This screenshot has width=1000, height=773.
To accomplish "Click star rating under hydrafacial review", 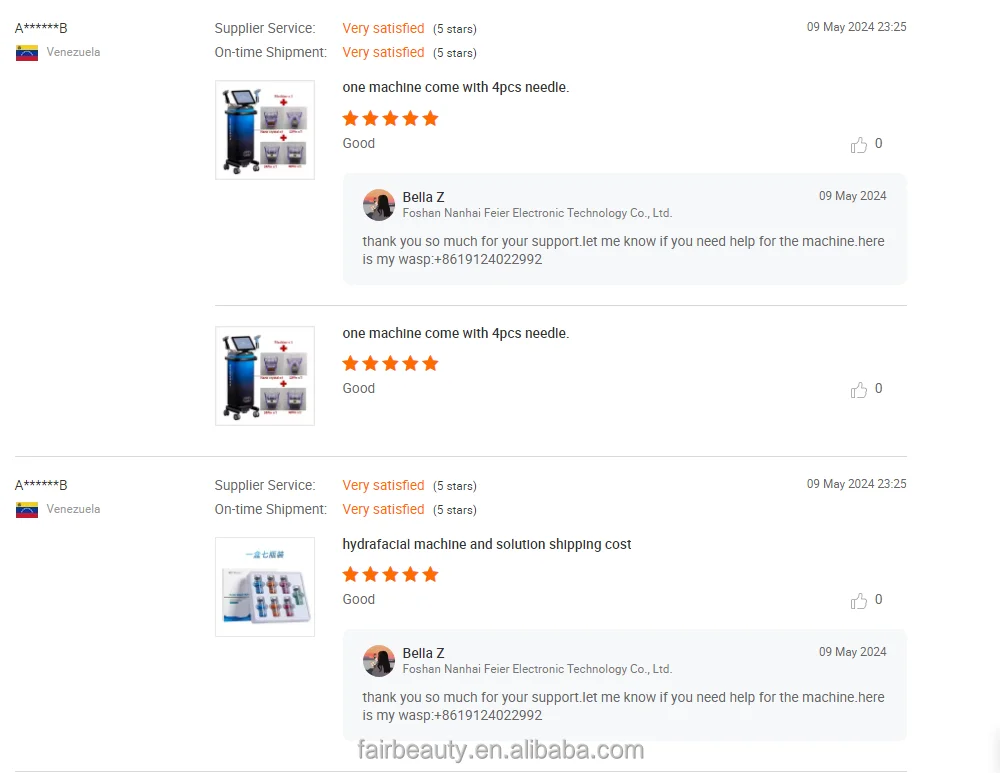I will coord(390,575).
